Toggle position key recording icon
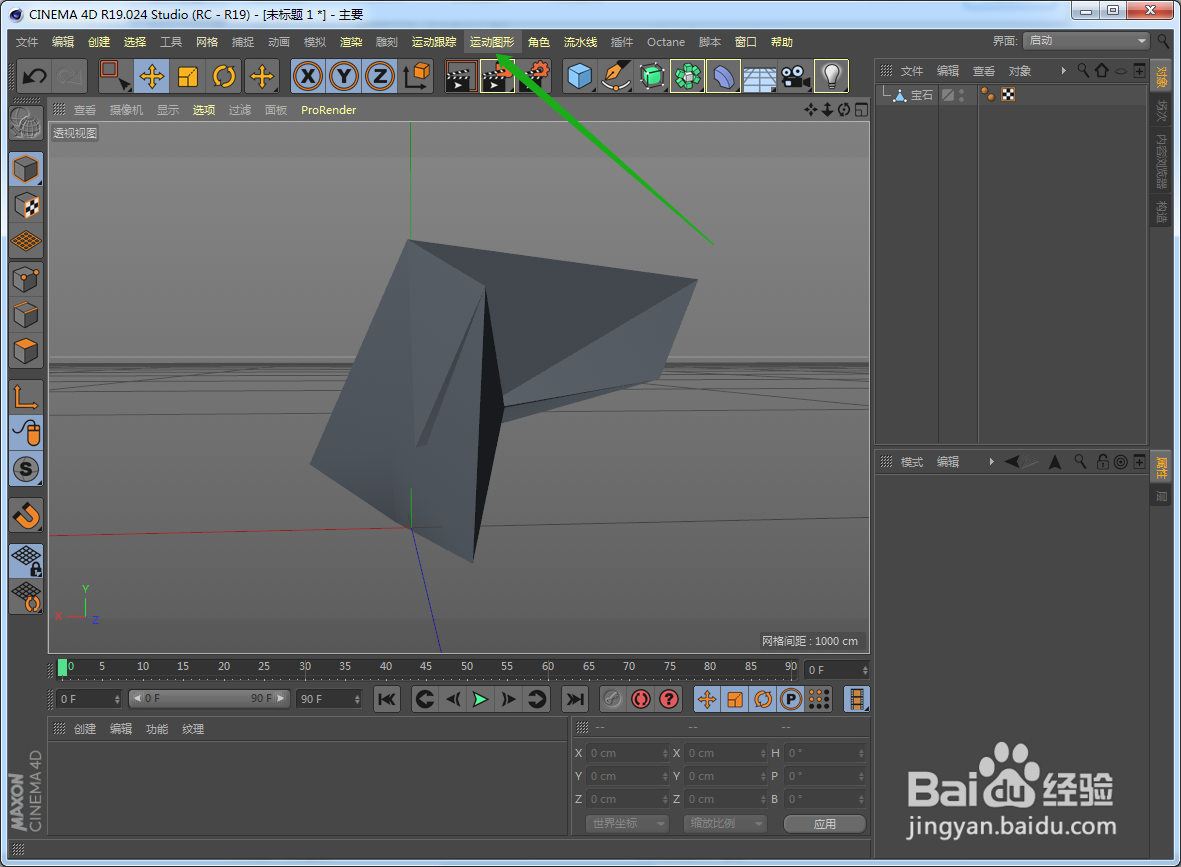The image size is (1181, 867). click(706, 699)
